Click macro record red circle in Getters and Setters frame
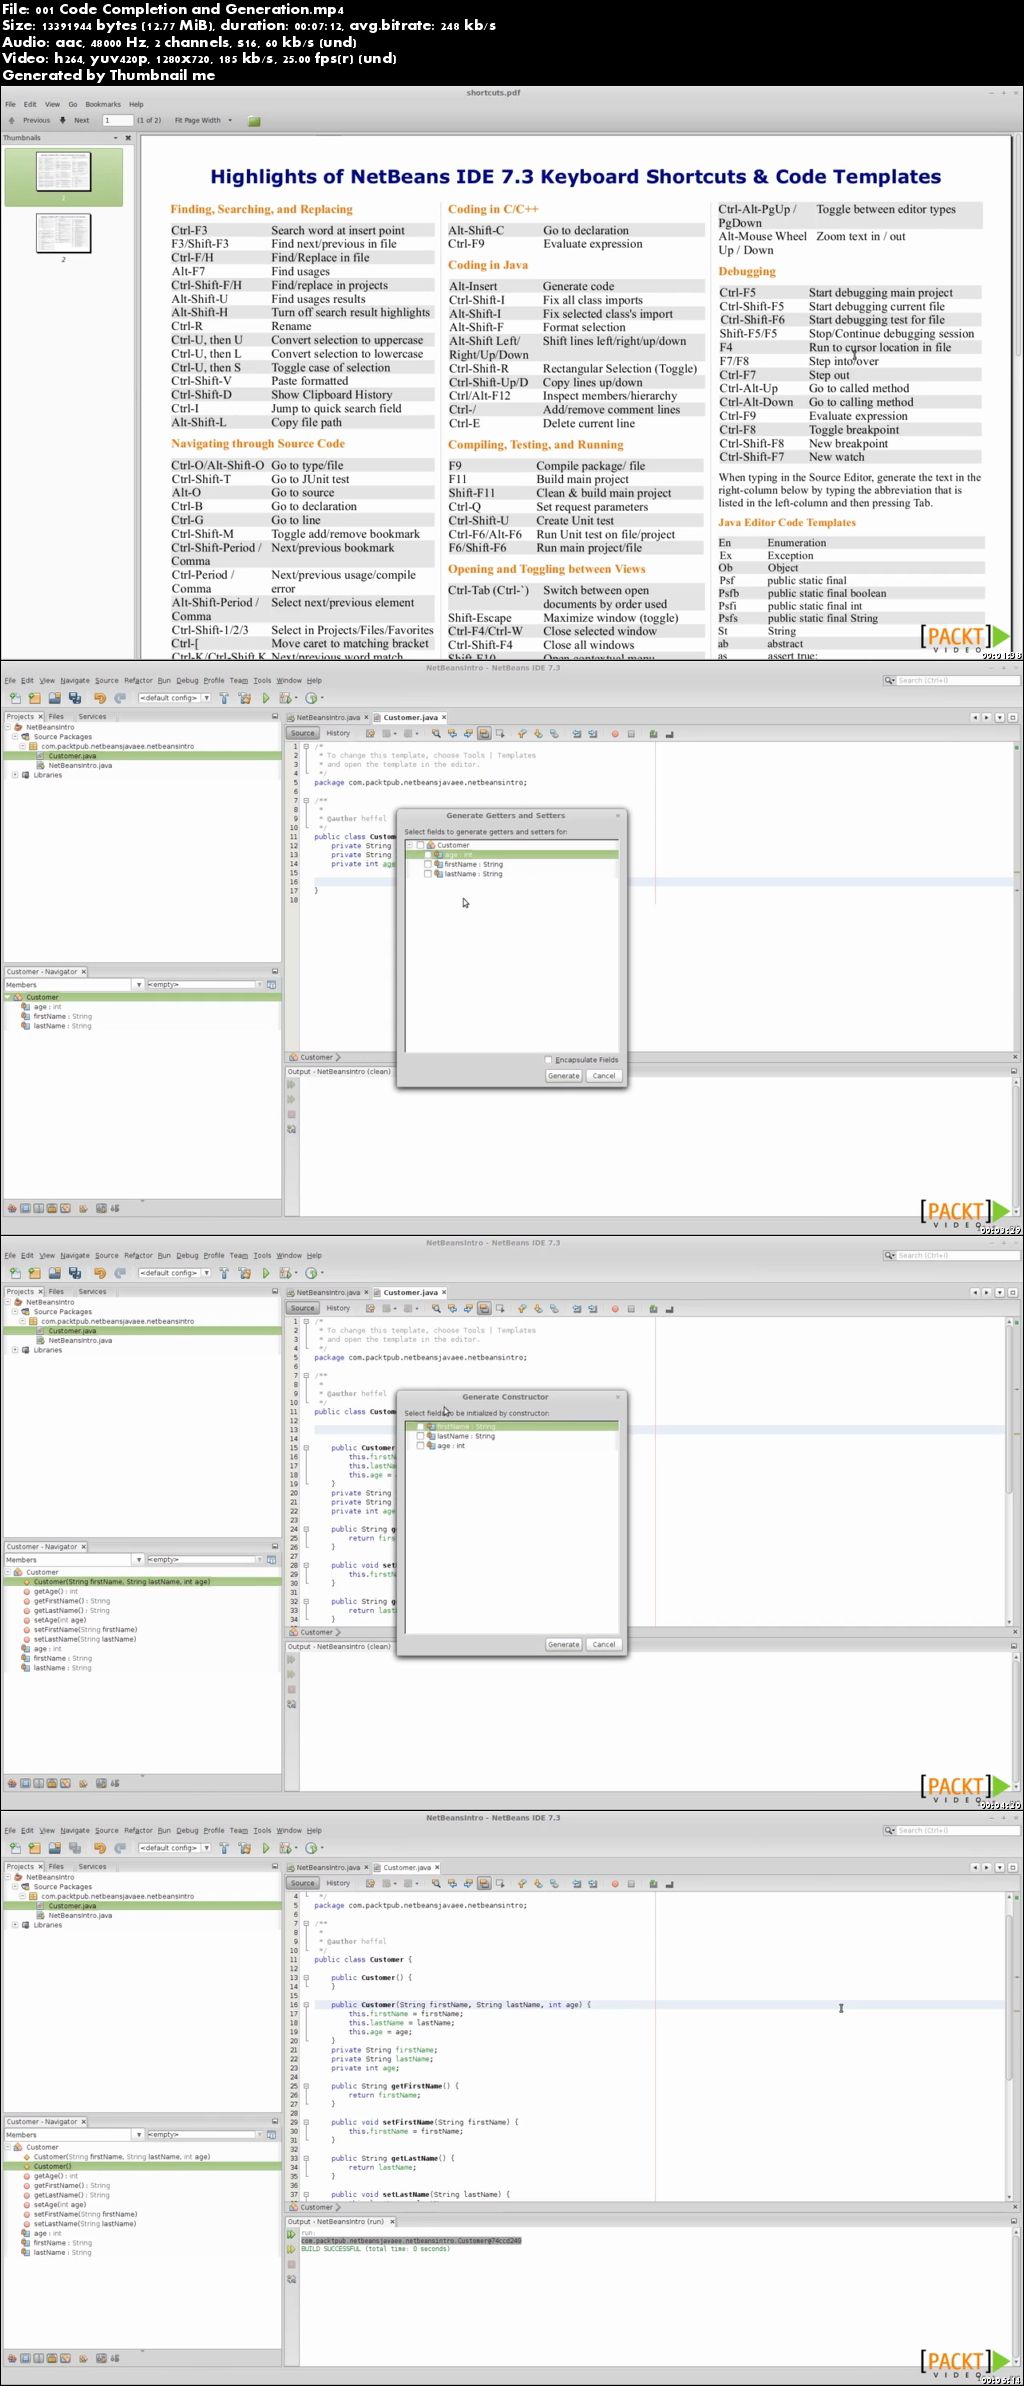The image size is (1024, 2386). click(615, 733)
